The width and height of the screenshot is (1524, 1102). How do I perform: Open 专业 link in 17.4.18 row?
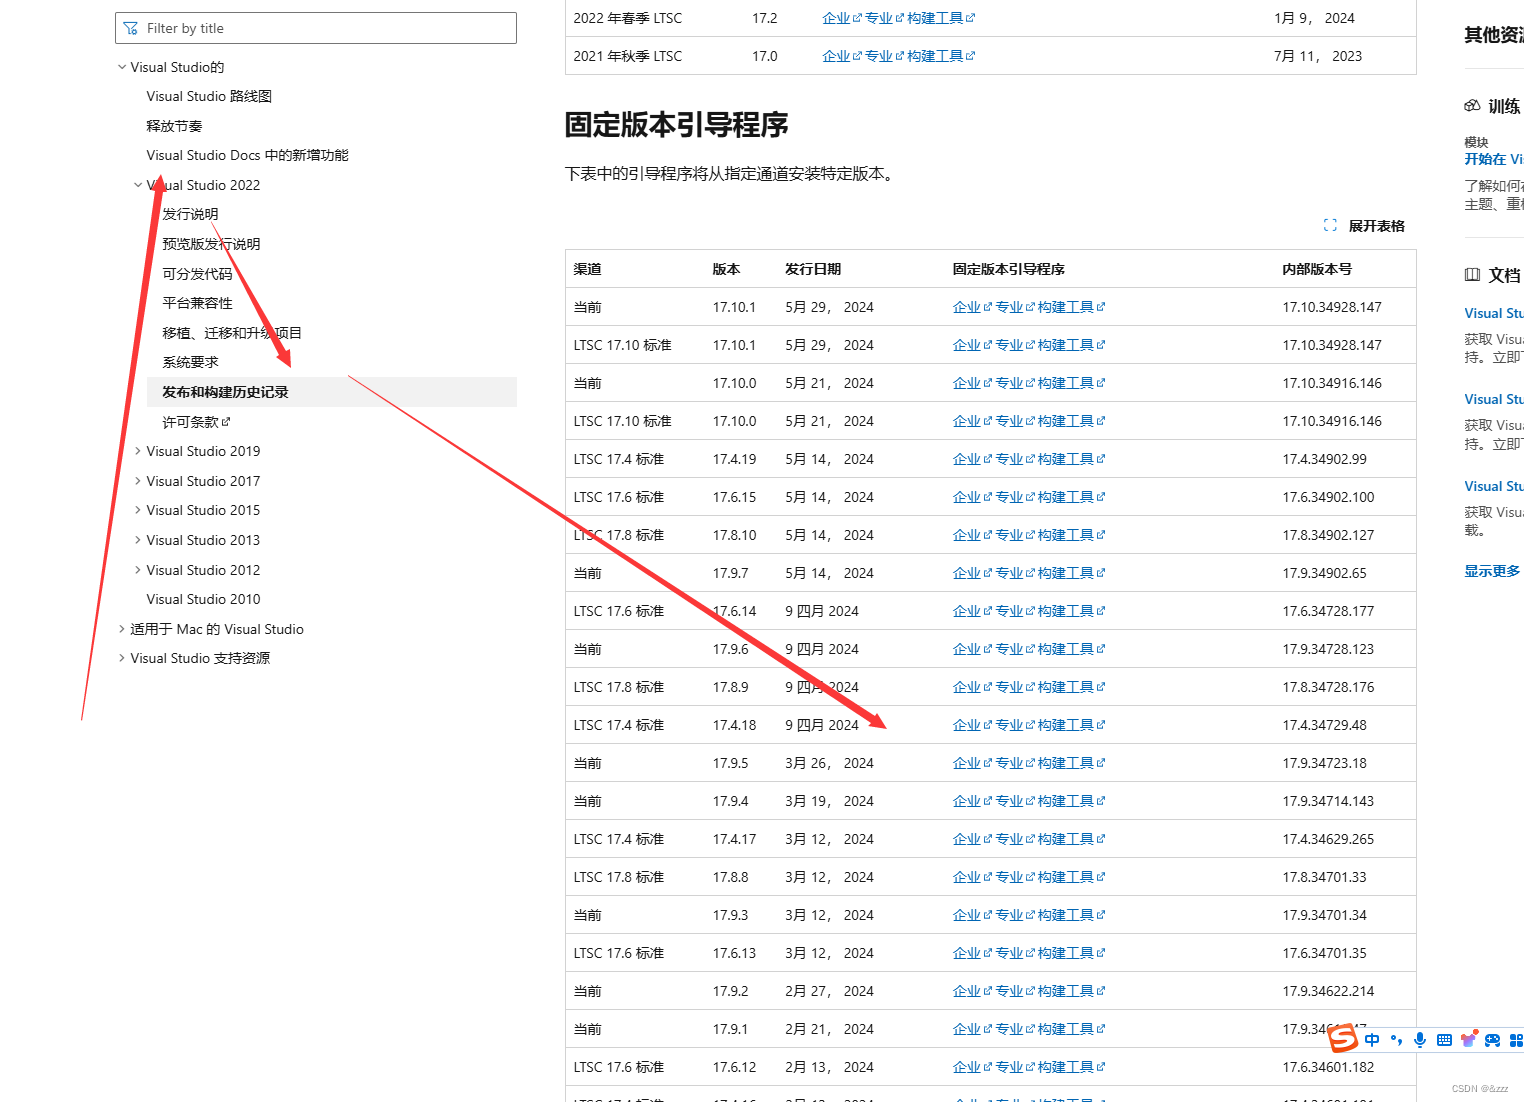1009,725
